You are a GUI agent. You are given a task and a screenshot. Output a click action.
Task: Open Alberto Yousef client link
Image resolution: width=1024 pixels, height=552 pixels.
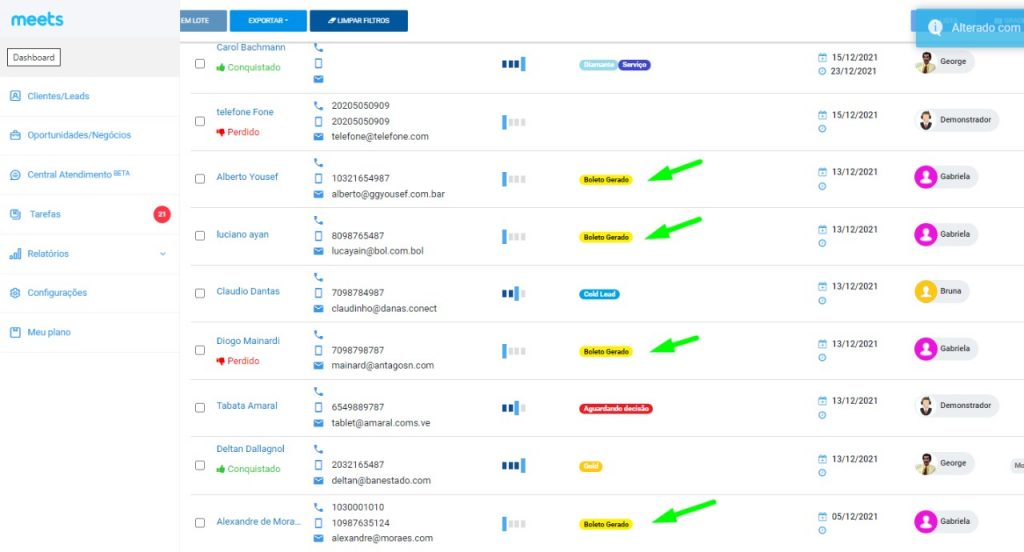(x=247, y=176)
